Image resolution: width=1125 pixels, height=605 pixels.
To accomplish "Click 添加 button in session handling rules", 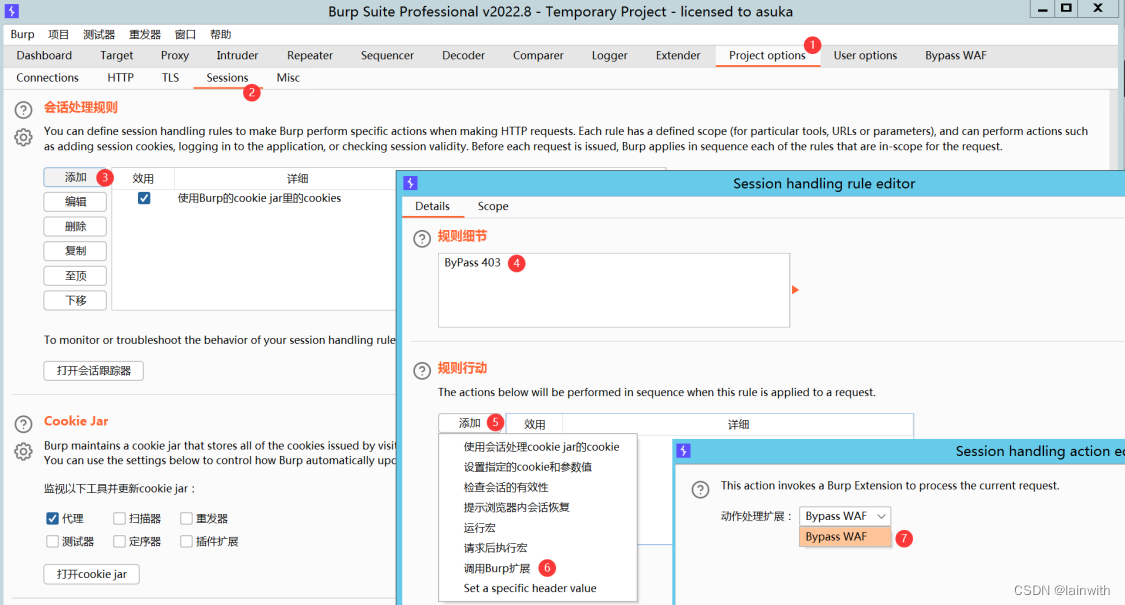I will 75,177.
